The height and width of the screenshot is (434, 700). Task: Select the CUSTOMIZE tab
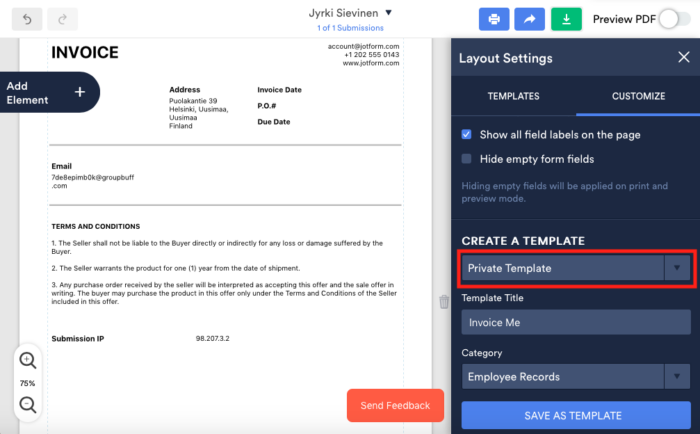coord(638,96)
